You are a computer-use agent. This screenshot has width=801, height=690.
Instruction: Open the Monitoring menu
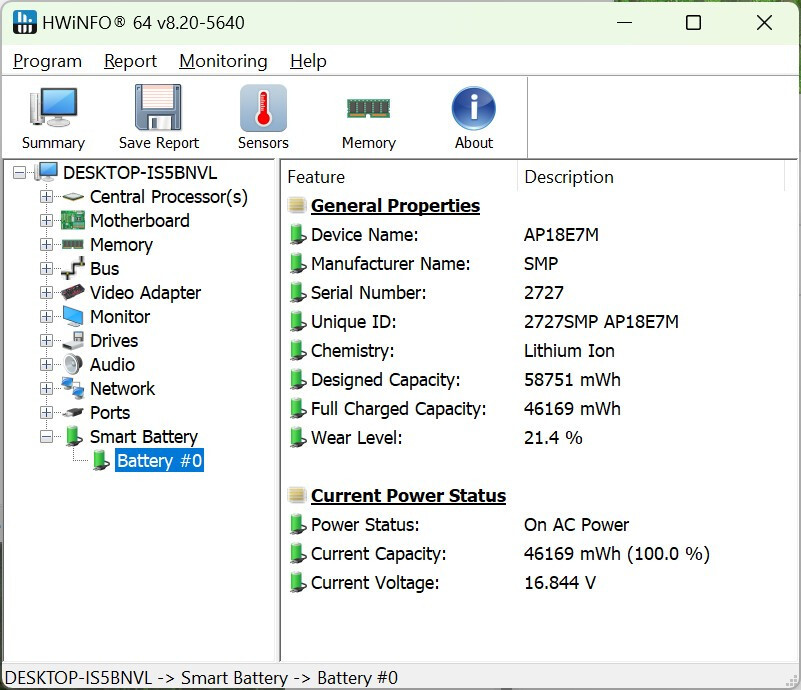point(223,61)
